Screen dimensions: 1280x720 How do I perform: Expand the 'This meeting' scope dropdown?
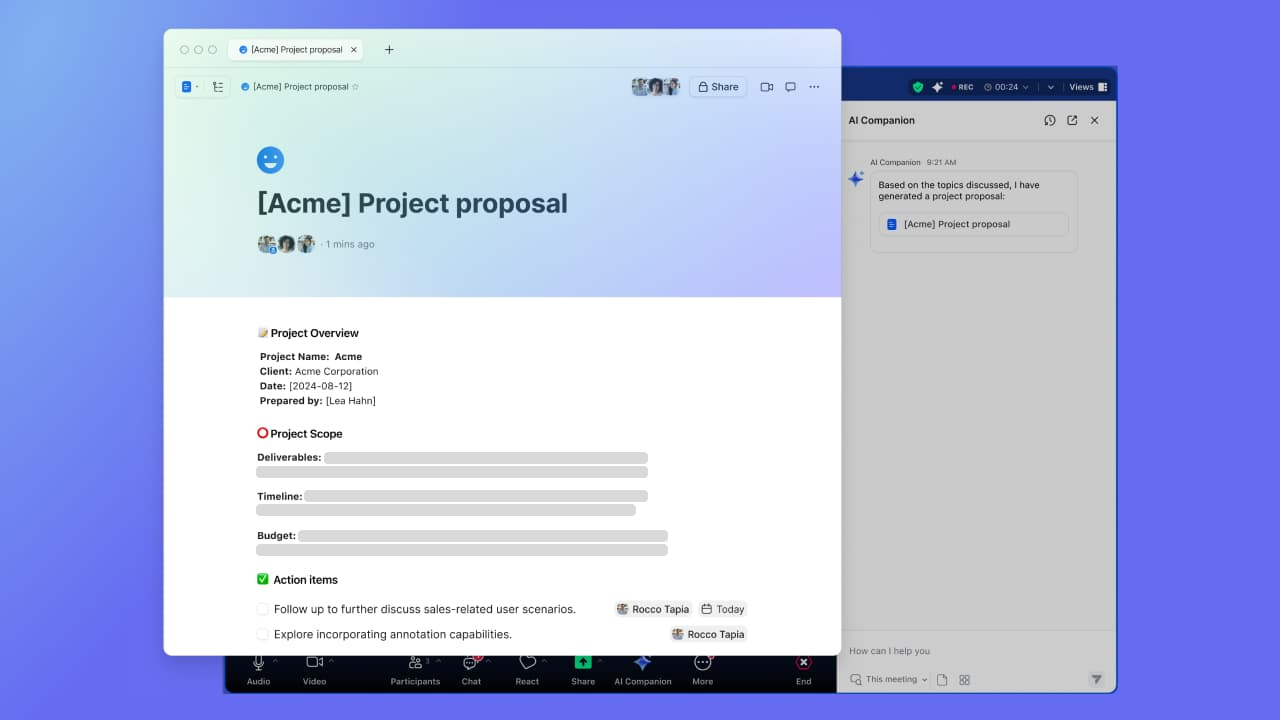pyautogui.click(x=924, y=680)
